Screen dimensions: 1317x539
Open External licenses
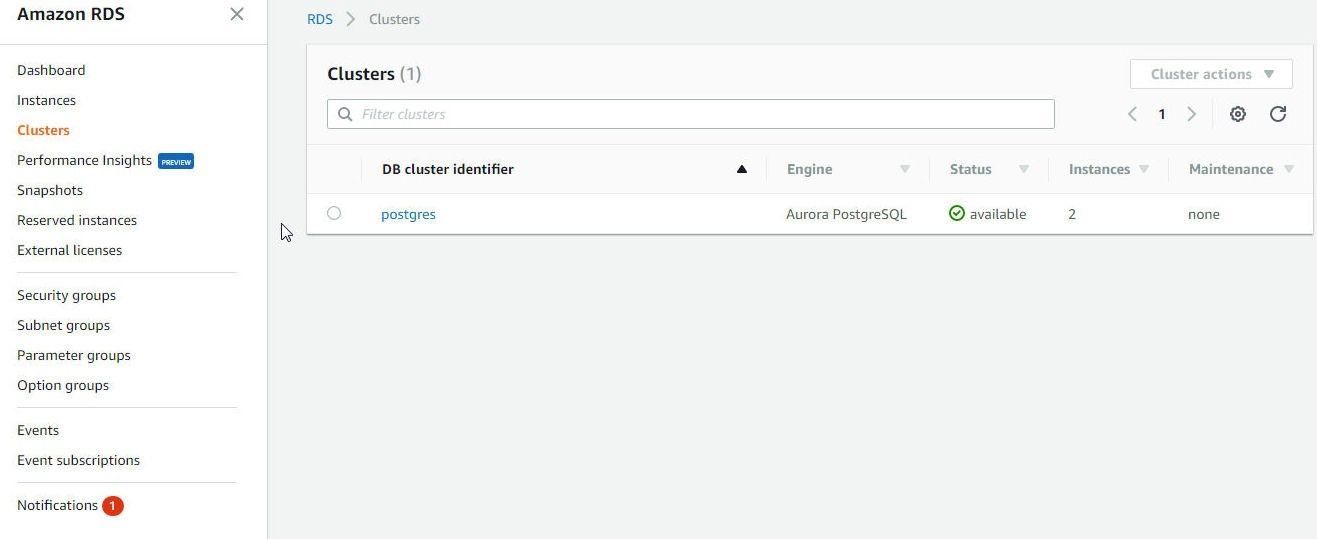tap(69, 250)
